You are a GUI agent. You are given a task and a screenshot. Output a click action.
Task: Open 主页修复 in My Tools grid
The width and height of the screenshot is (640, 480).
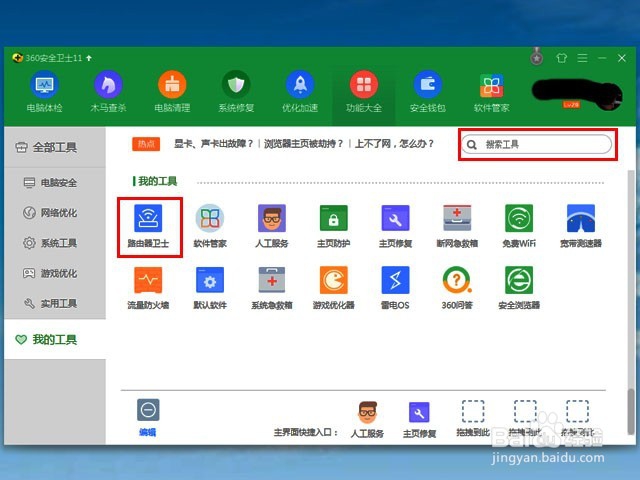tap(395, 227)
